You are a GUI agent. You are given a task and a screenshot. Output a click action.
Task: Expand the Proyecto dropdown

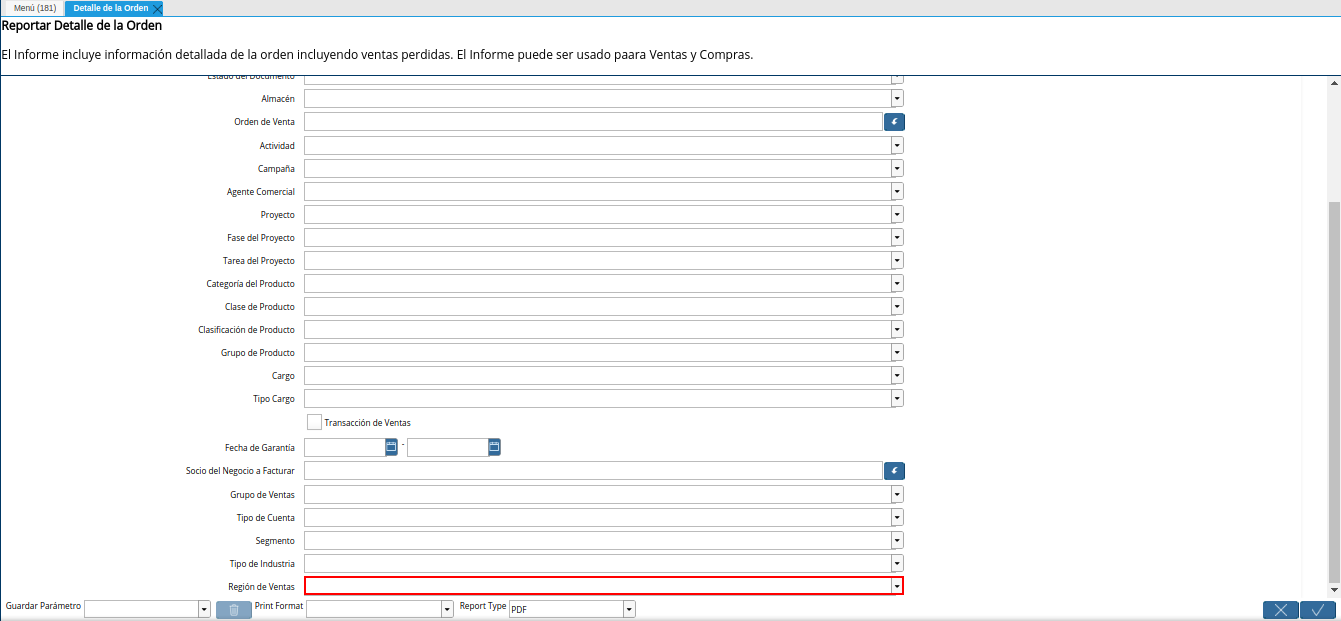[897, 215]
